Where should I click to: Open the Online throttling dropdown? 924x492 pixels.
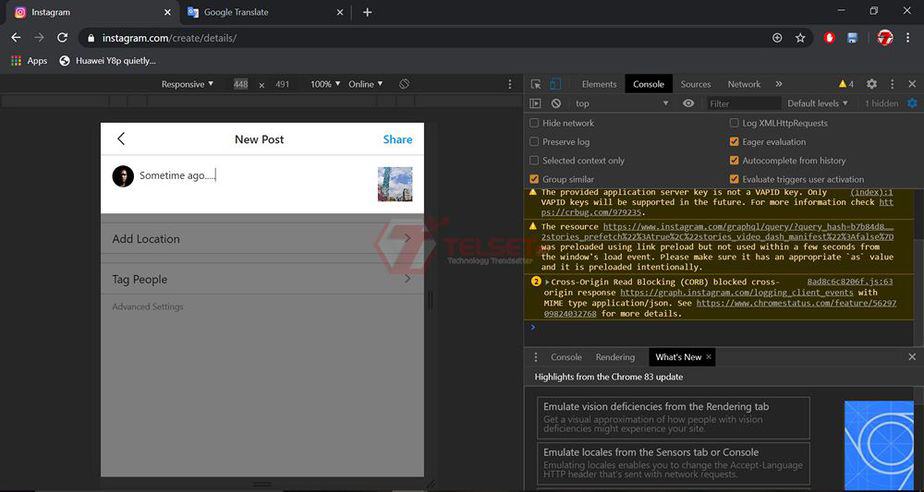[365, 85]
